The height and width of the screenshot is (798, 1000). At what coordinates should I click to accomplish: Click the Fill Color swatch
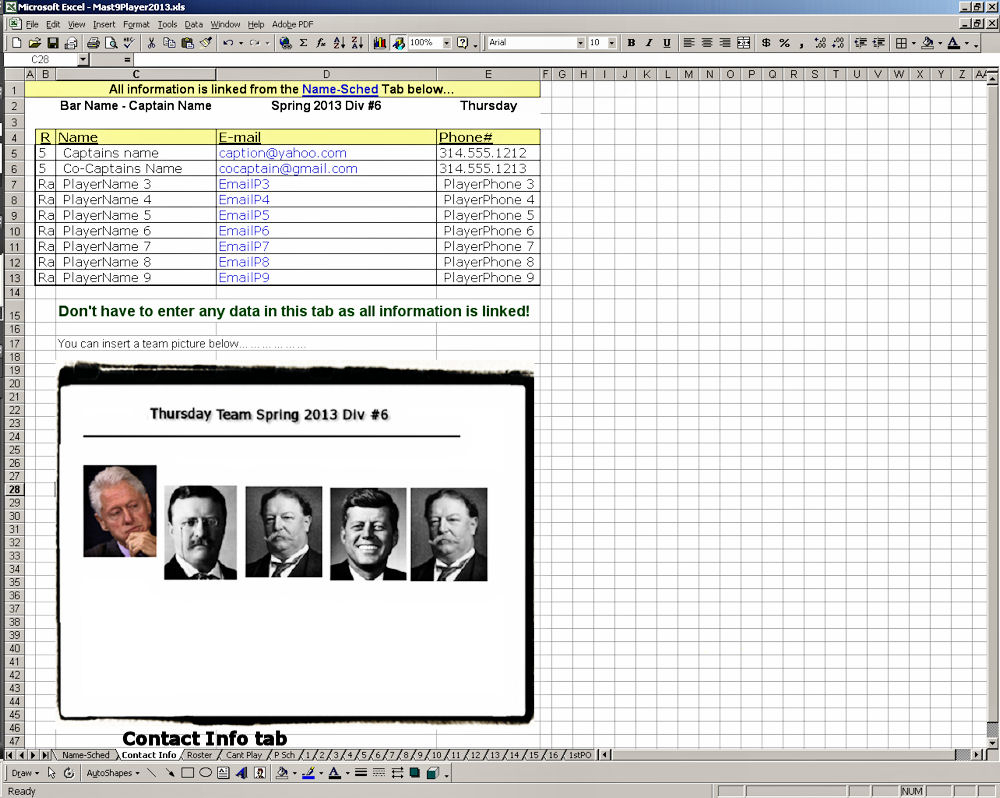[x=927, y=43]
